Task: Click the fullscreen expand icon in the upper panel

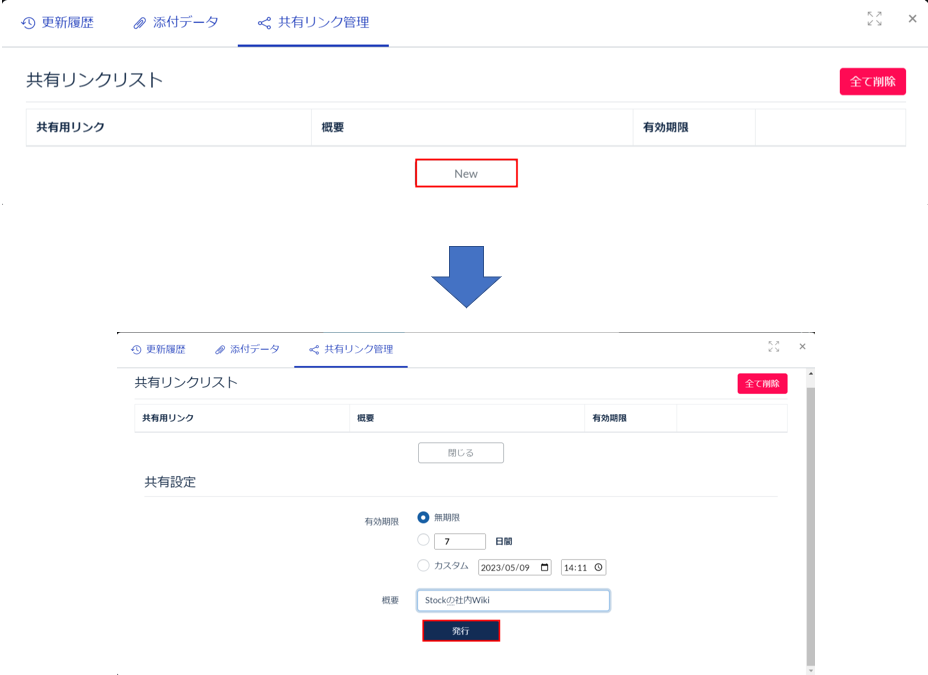Action: click(875, 19)
